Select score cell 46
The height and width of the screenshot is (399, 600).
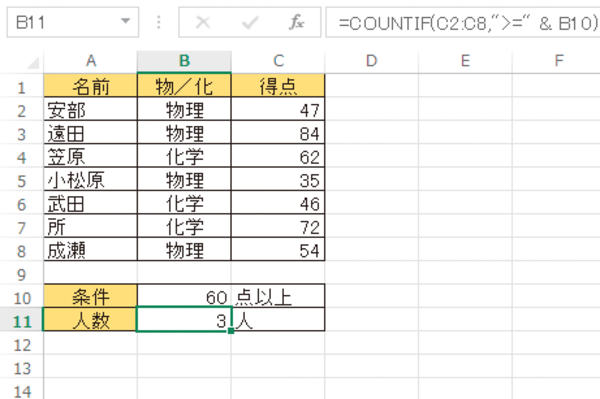pos(278,203)
